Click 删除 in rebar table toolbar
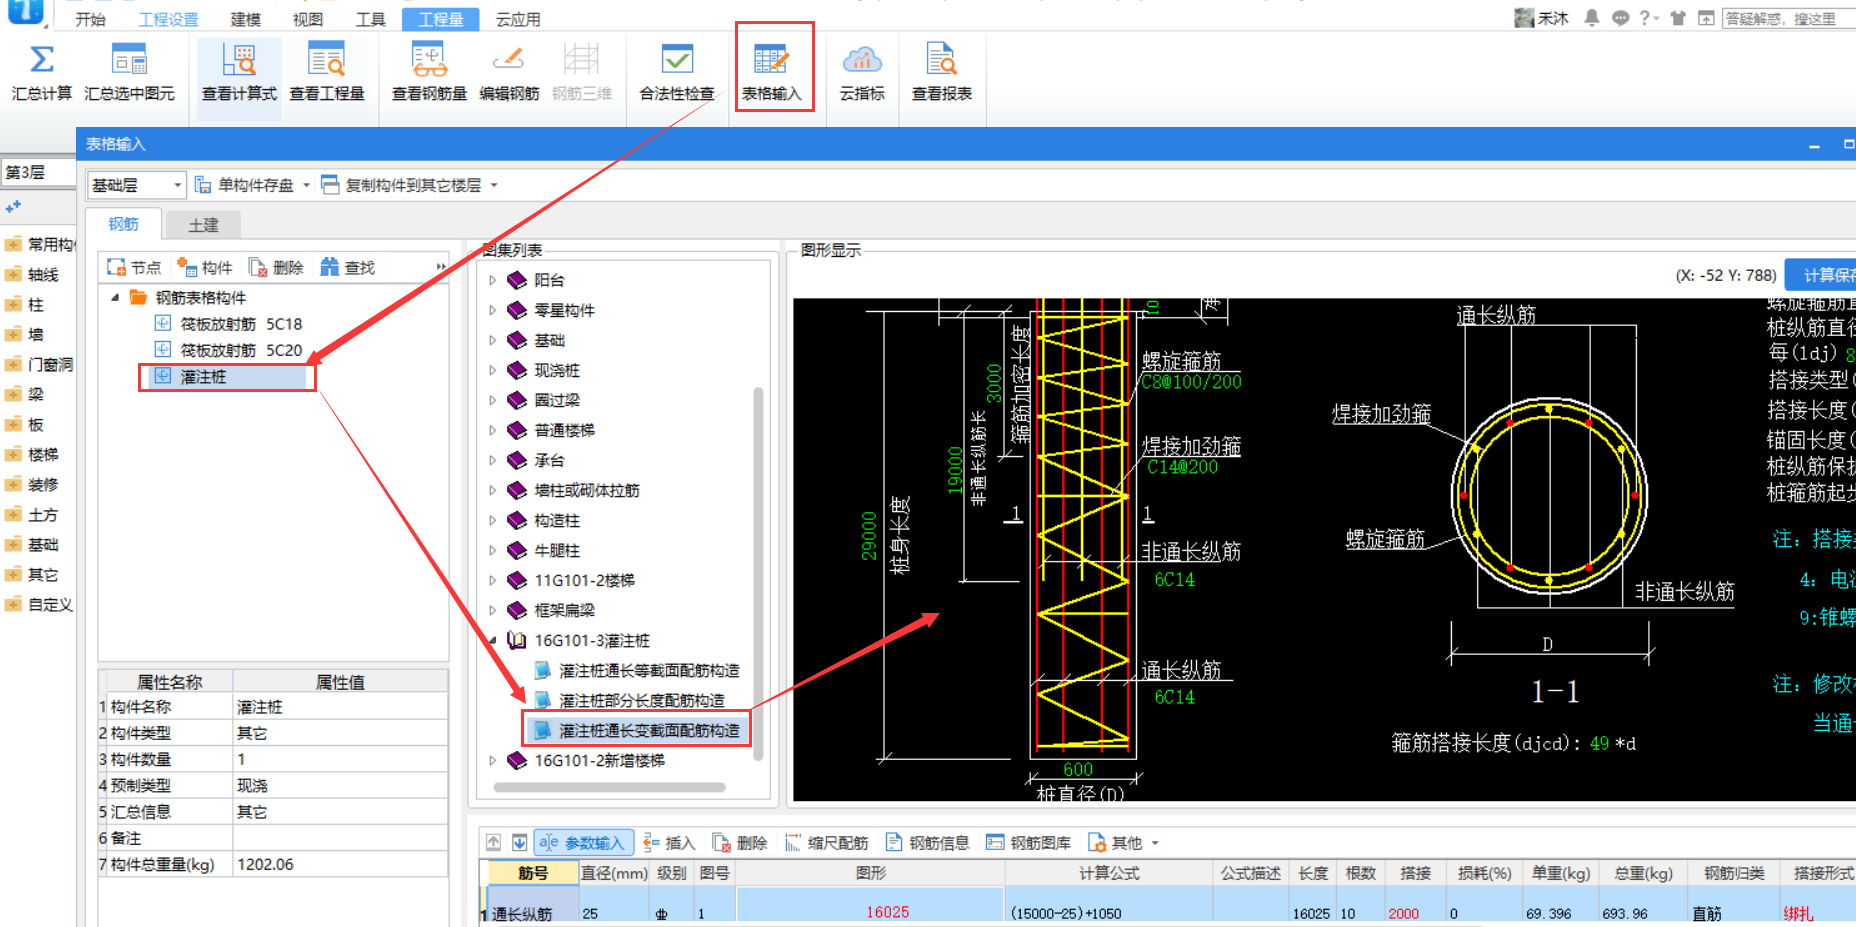Image resolution: width=1856 pixels, height=927 pixels. pos(740,843)
